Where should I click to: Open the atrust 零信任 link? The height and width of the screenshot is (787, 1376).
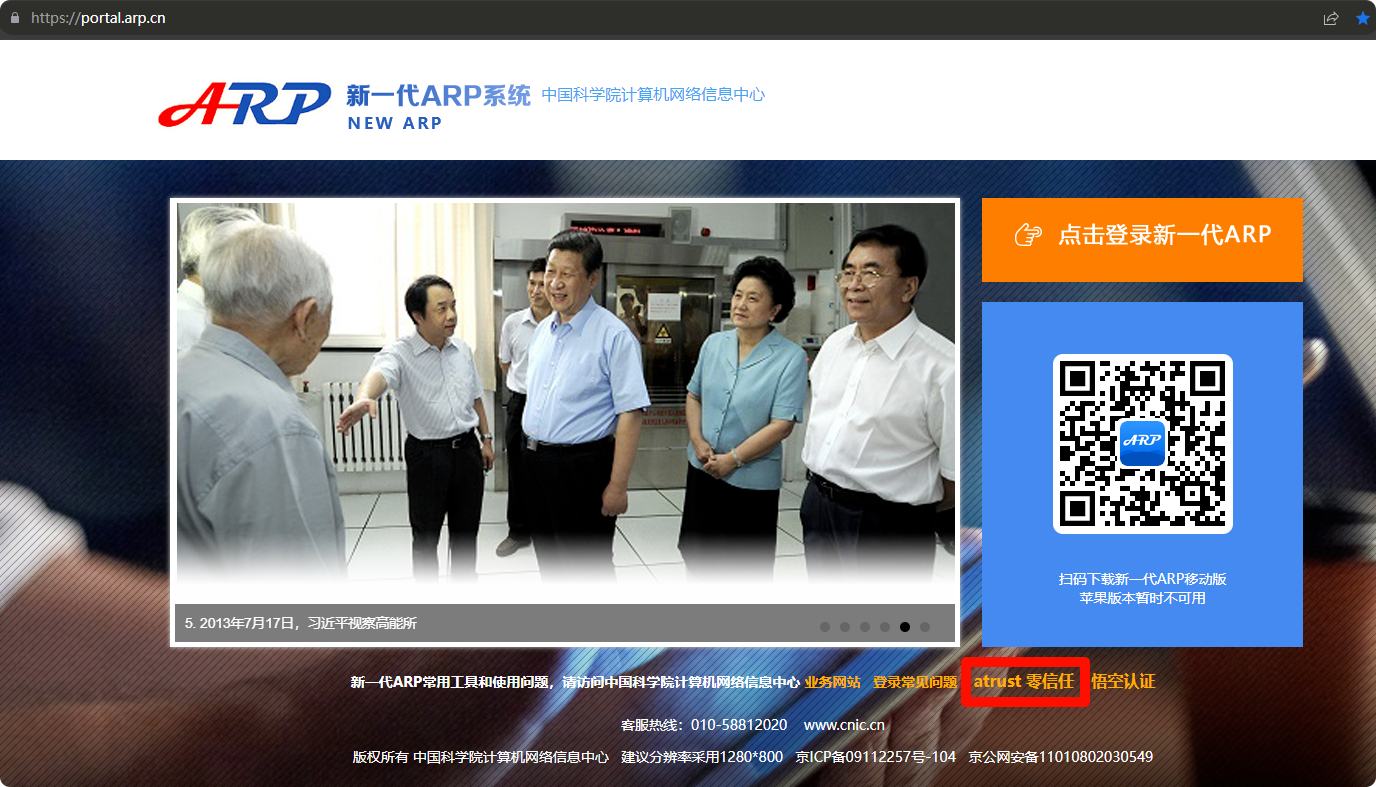click(x=1024, y=681)
